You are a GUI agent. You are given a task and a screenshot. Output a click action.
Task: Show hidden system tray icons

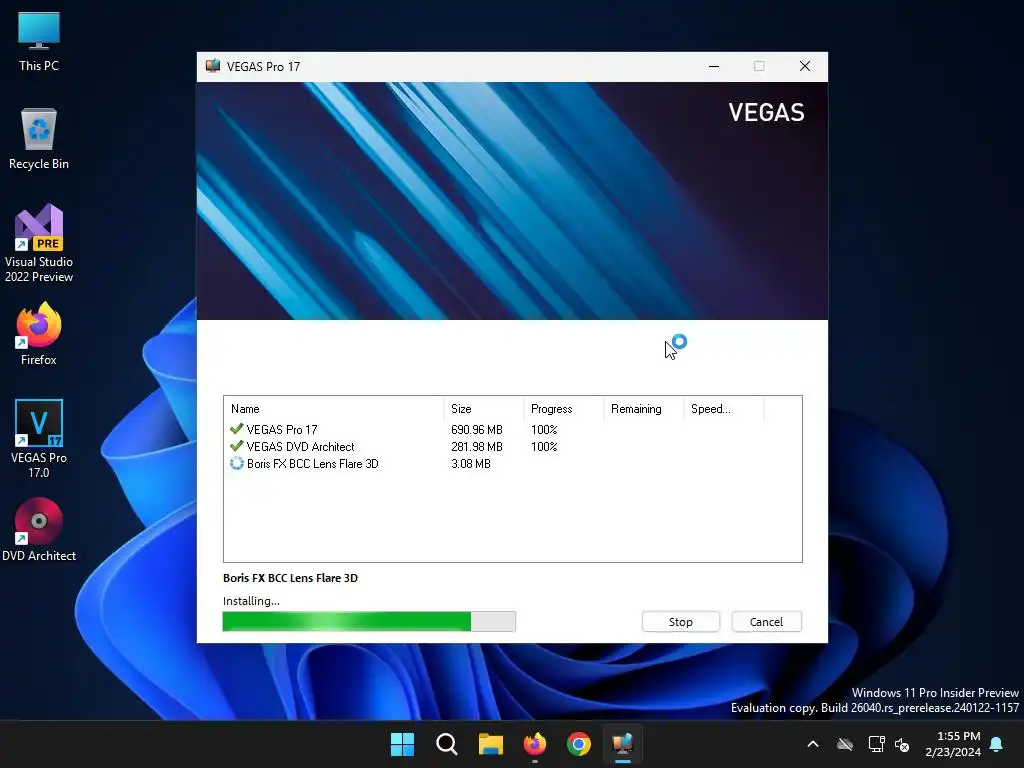813,744
